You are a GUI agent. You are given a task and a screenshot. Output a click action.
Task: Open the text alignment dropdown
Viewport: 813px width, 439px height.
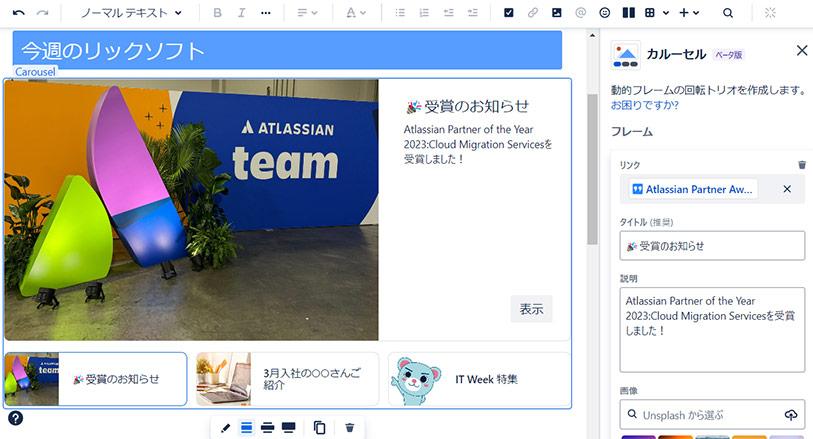(x=307, y=13)
